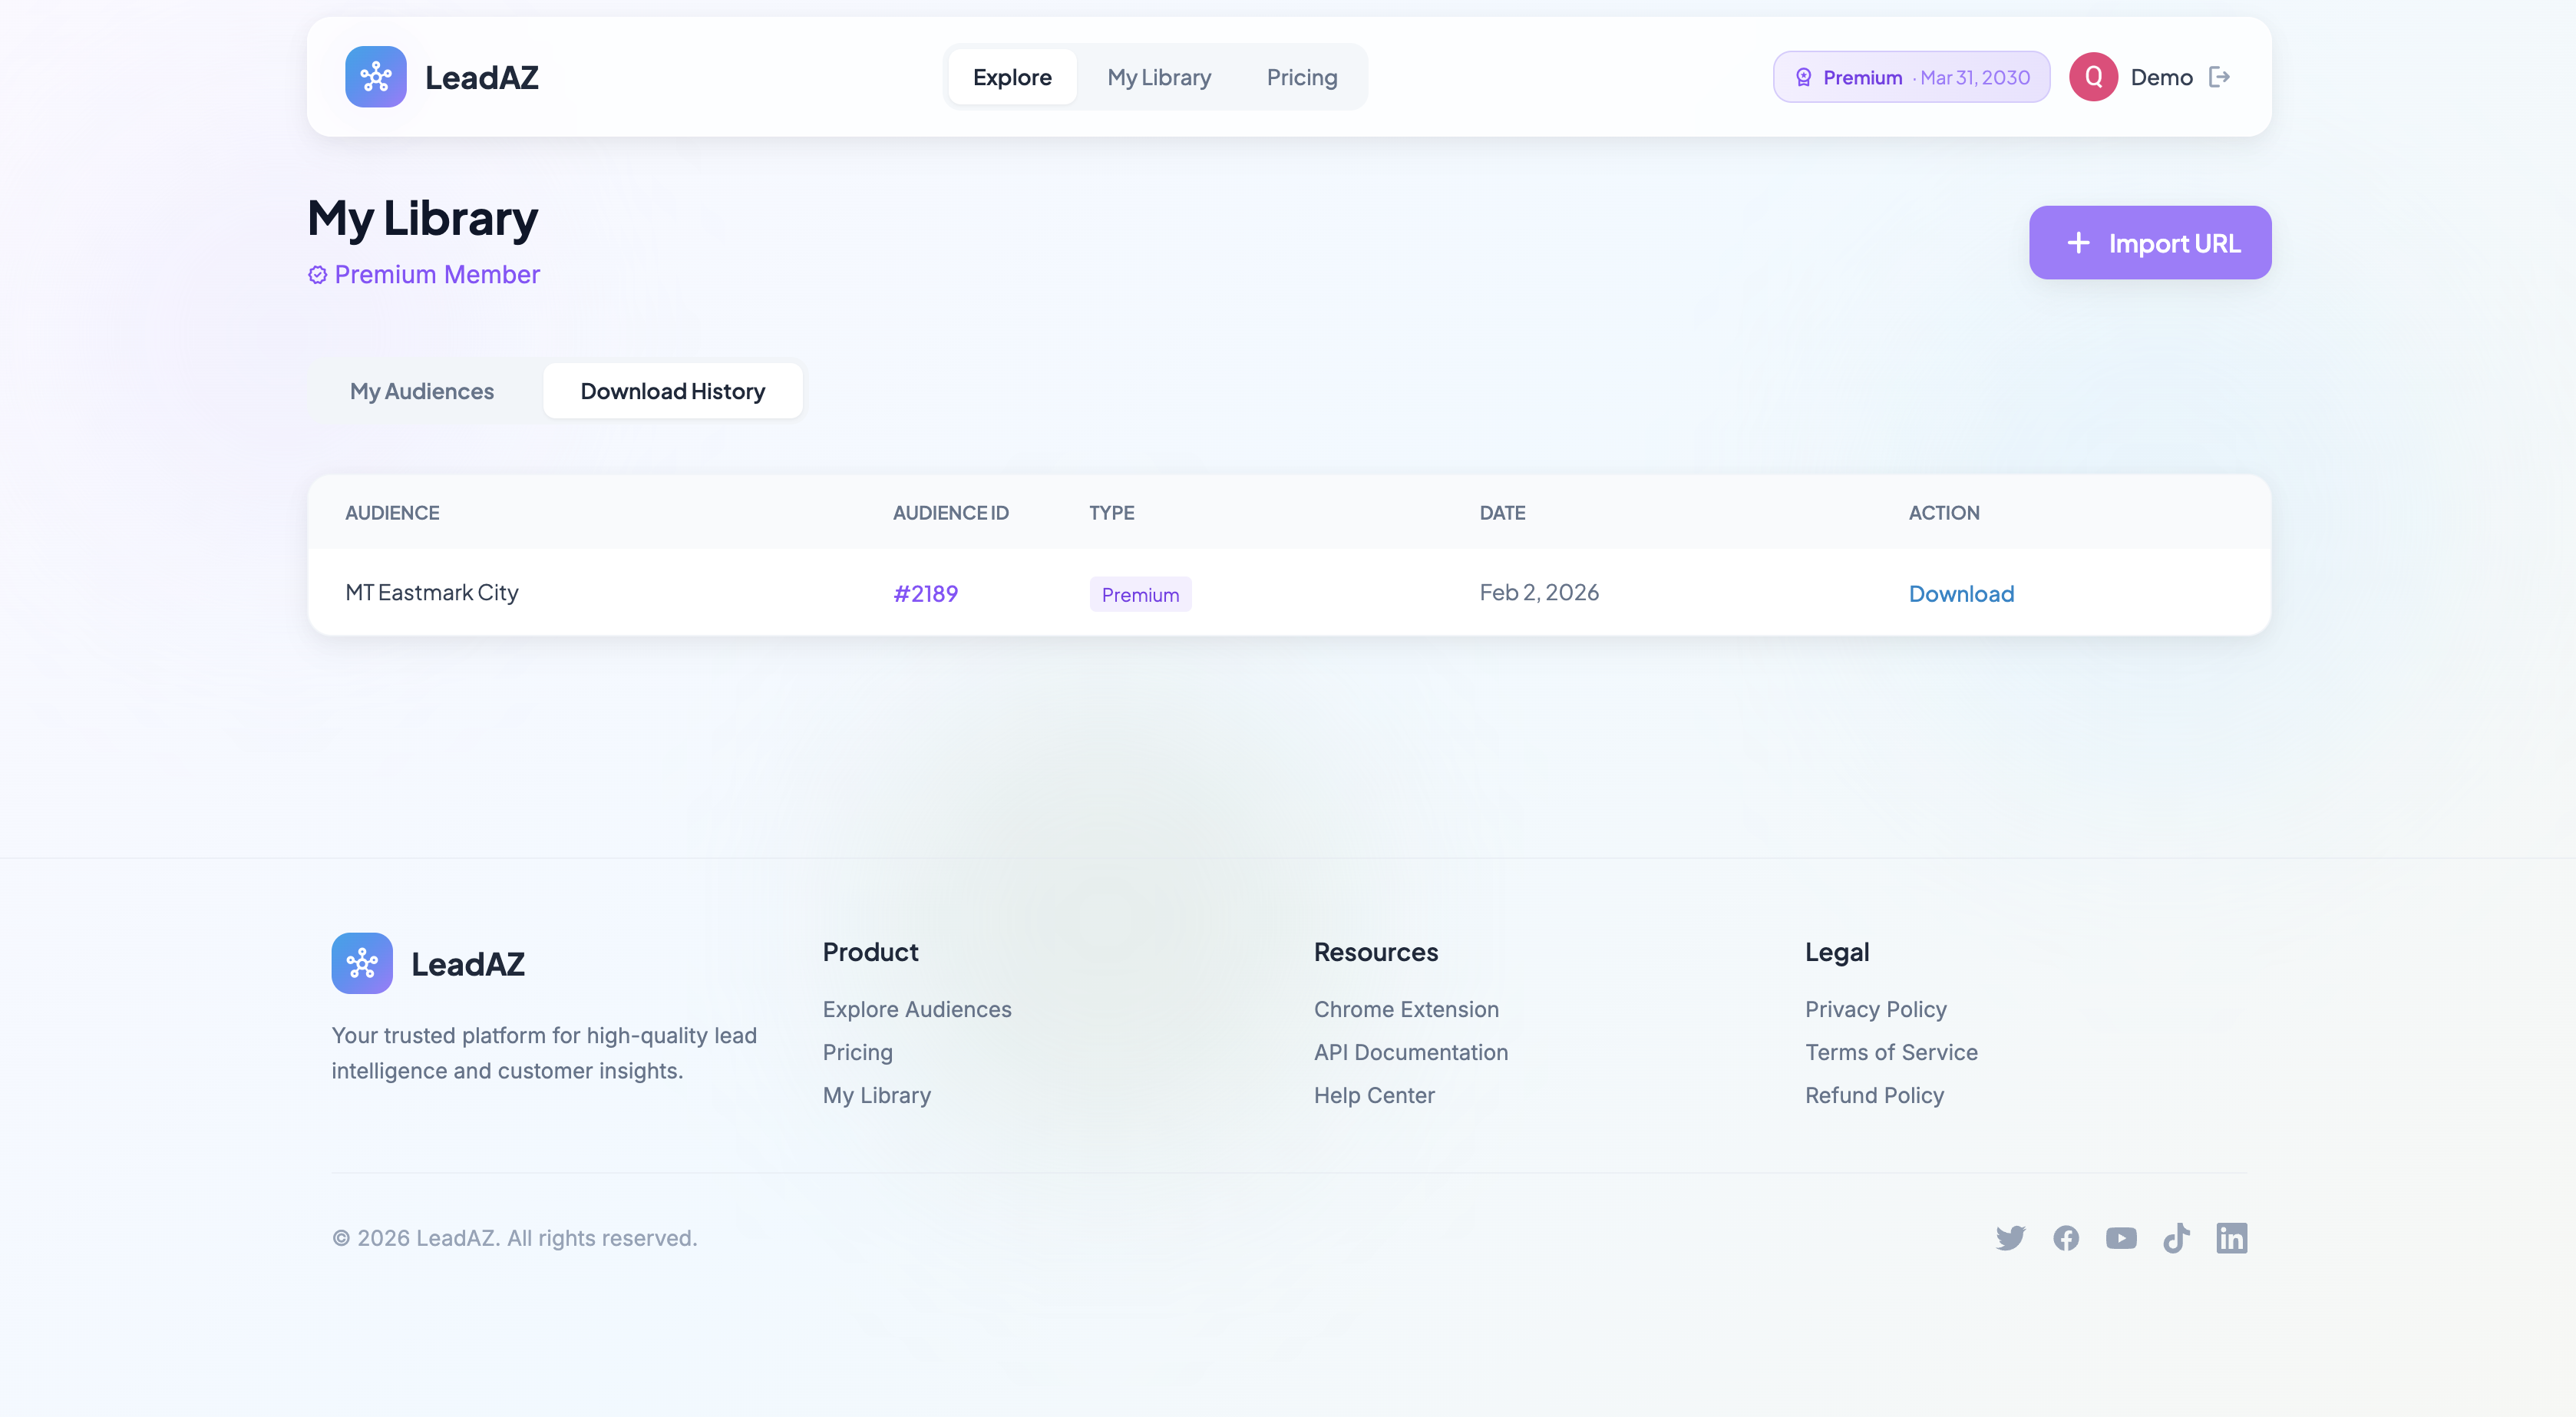Click the pink user avatar icon

click(x=2093, y=77)
